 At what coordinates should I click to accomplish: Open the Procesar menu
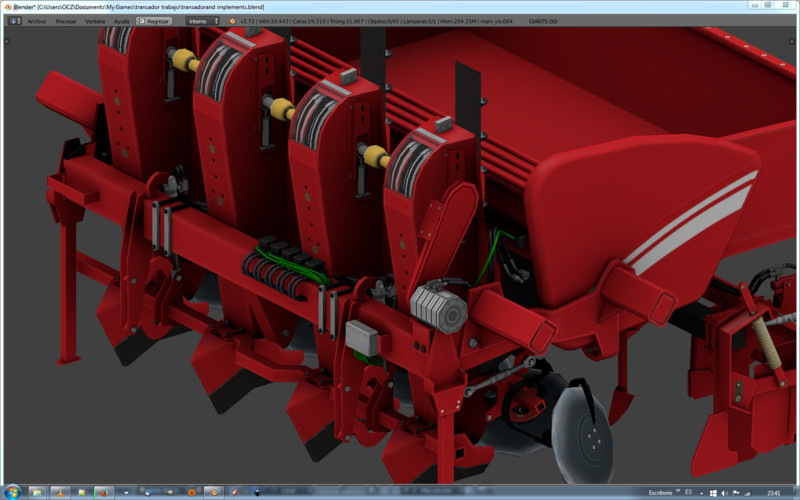pyautogui.click(x=66, y=20)
